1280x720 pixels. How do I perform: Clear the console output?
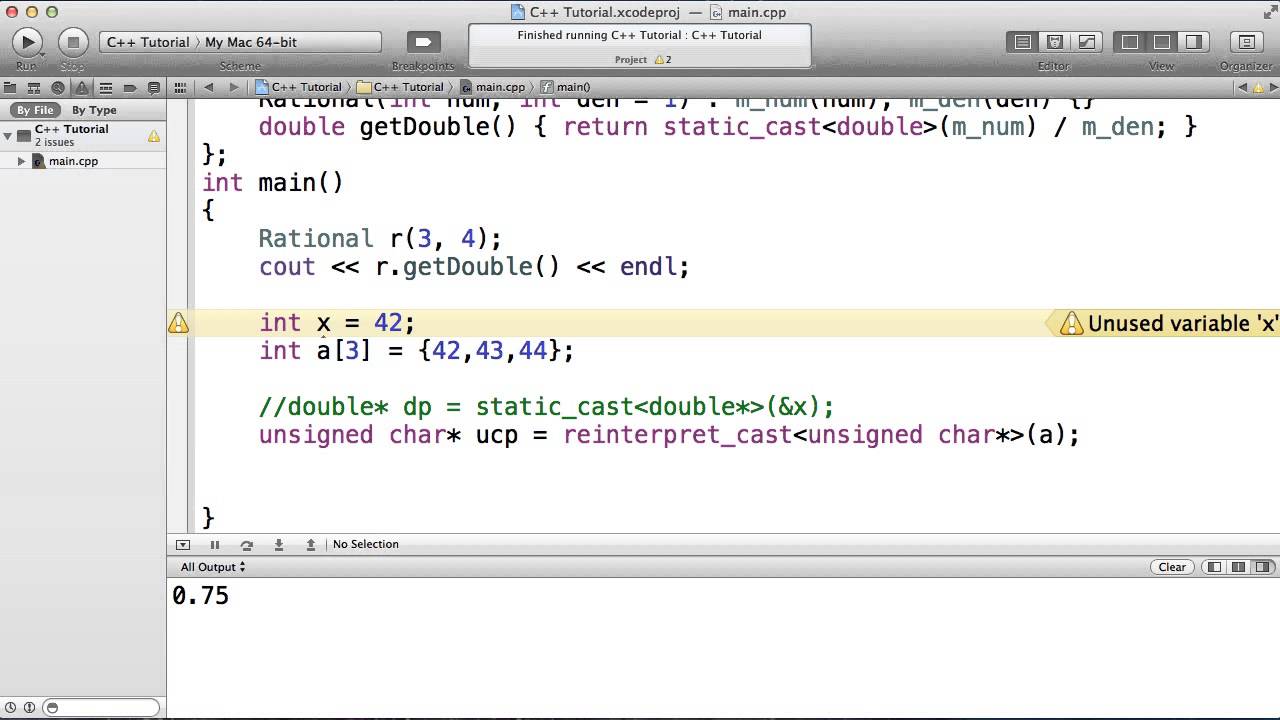1172,567
